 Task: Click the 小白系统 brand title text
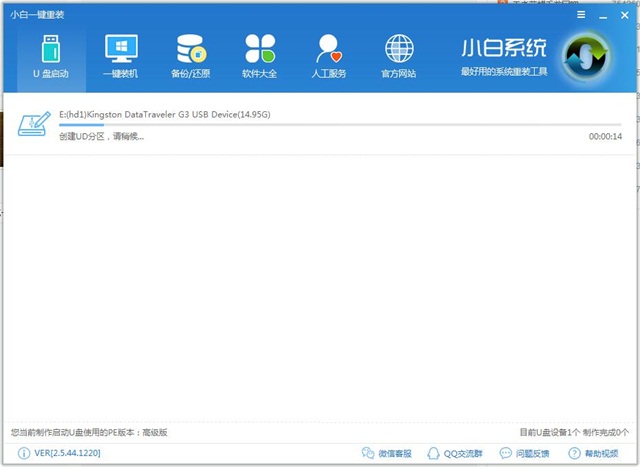coord(504,48)
